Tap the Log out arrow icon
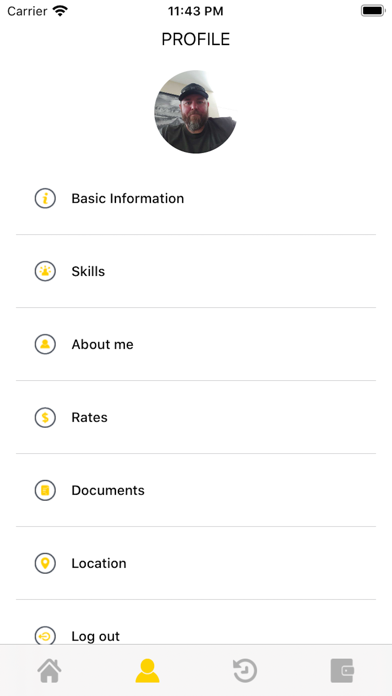 (x=45, y=635)
